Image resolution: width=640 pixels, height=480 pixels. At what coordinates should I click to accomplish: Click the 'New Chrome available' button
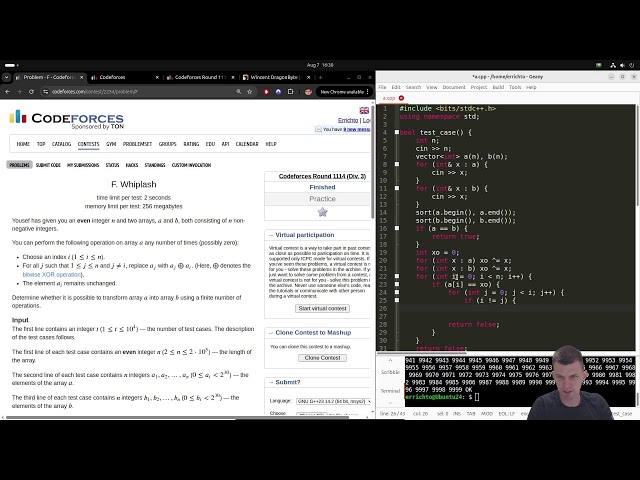coord(344,92)
